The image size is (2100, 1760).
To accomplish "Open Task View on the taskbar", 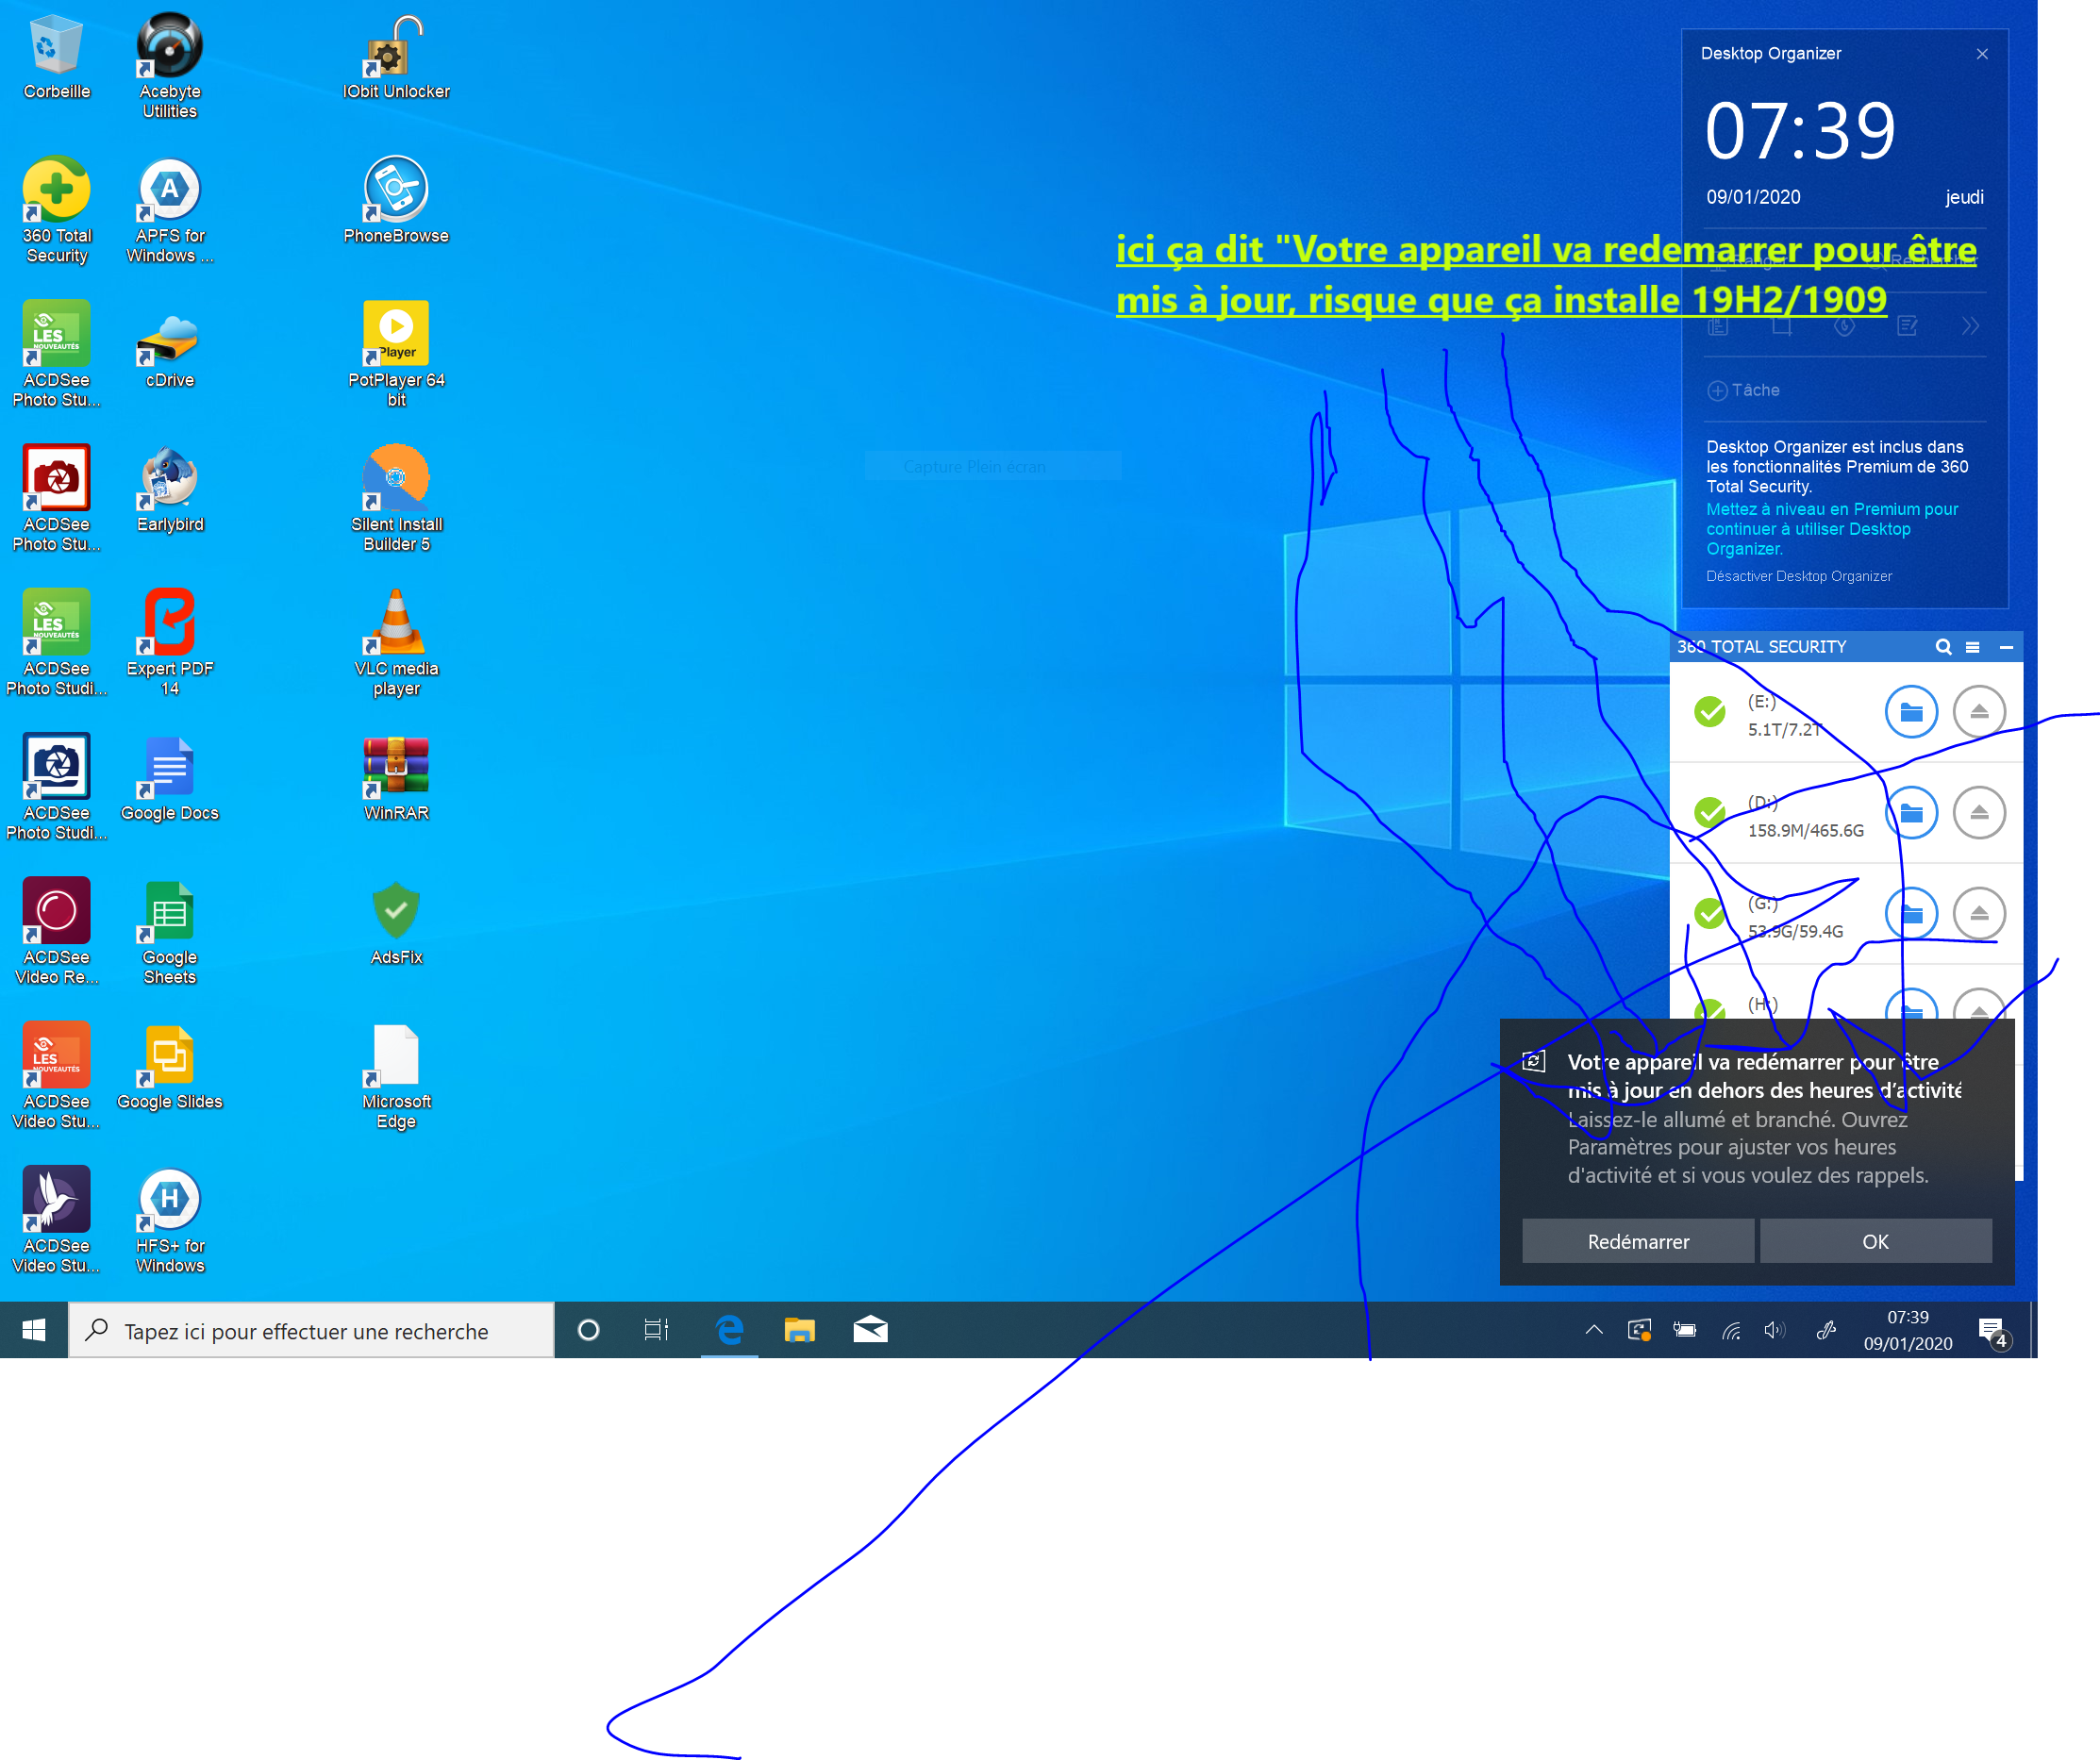I will click(x=656, y=1330).
